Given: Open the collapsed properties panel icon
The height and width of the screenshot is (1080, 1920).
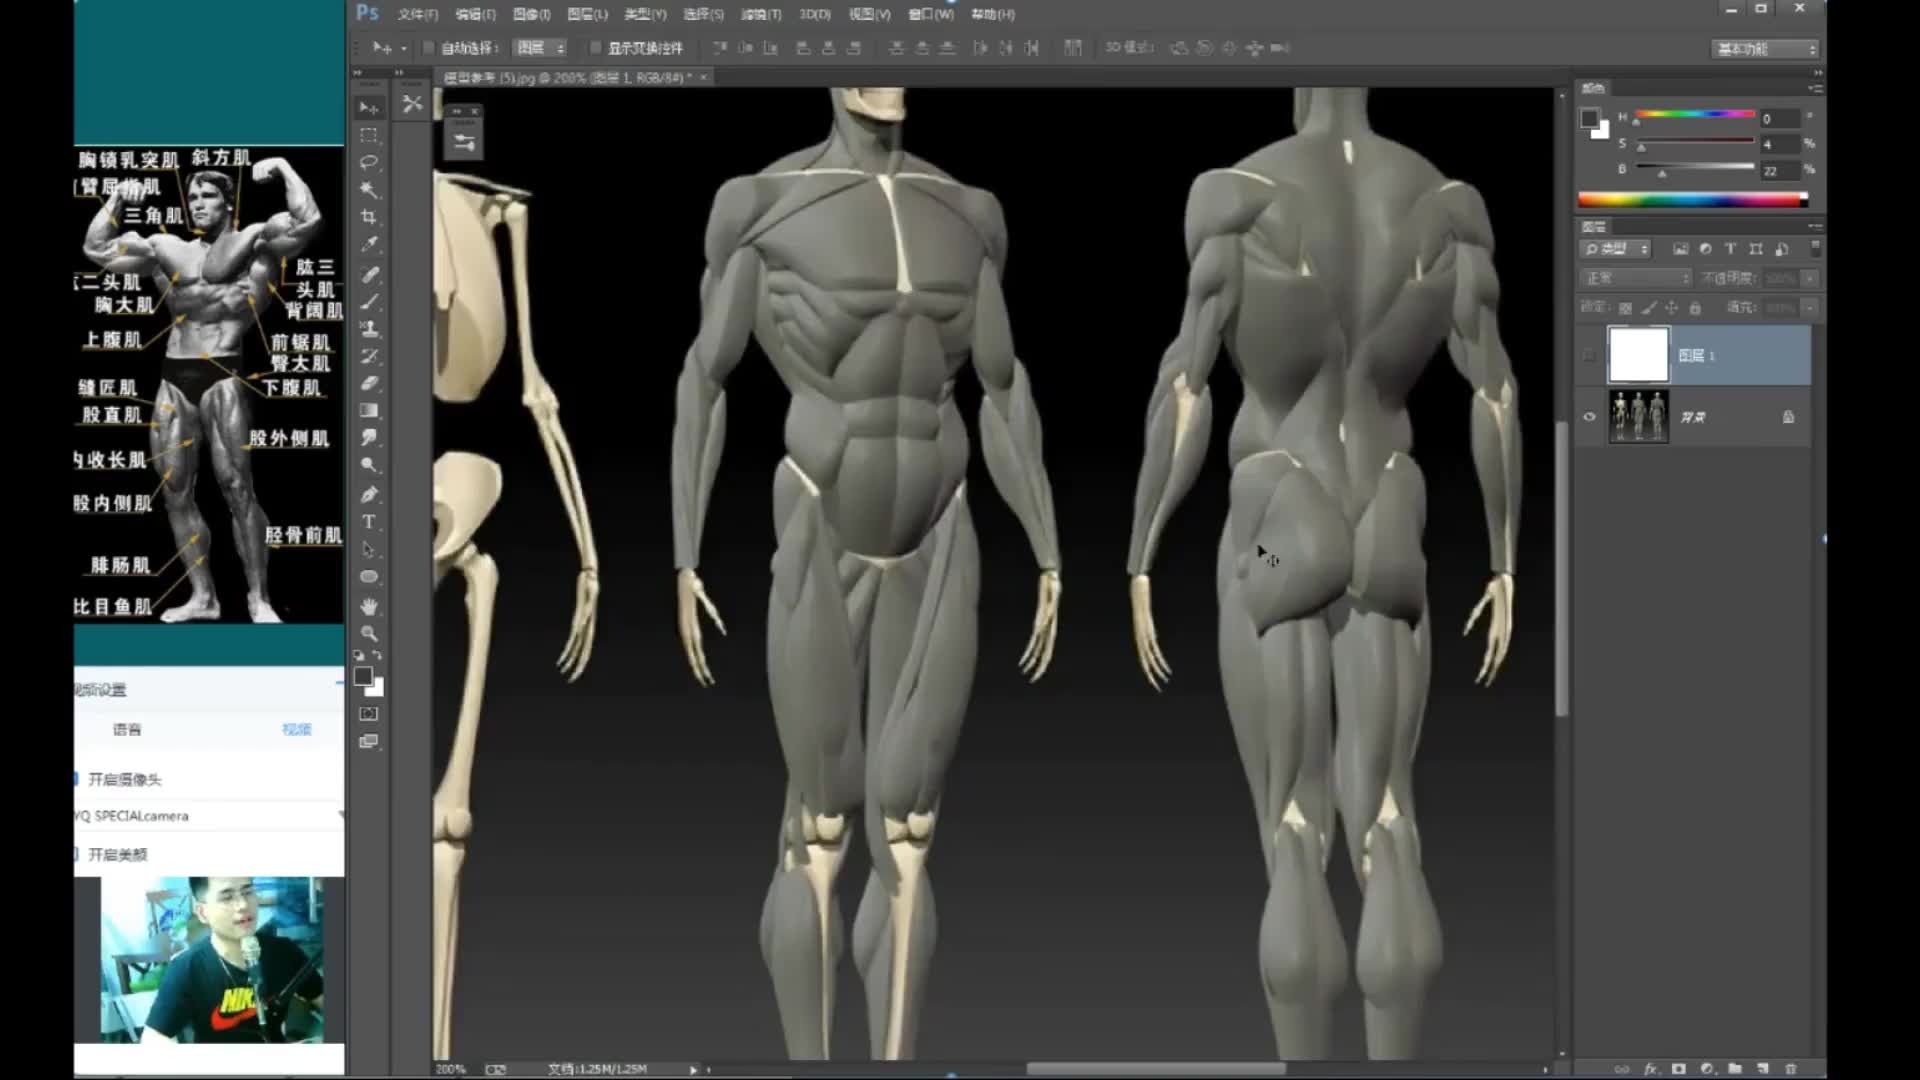Looking at the screenshot, I should tap(464, 142).
